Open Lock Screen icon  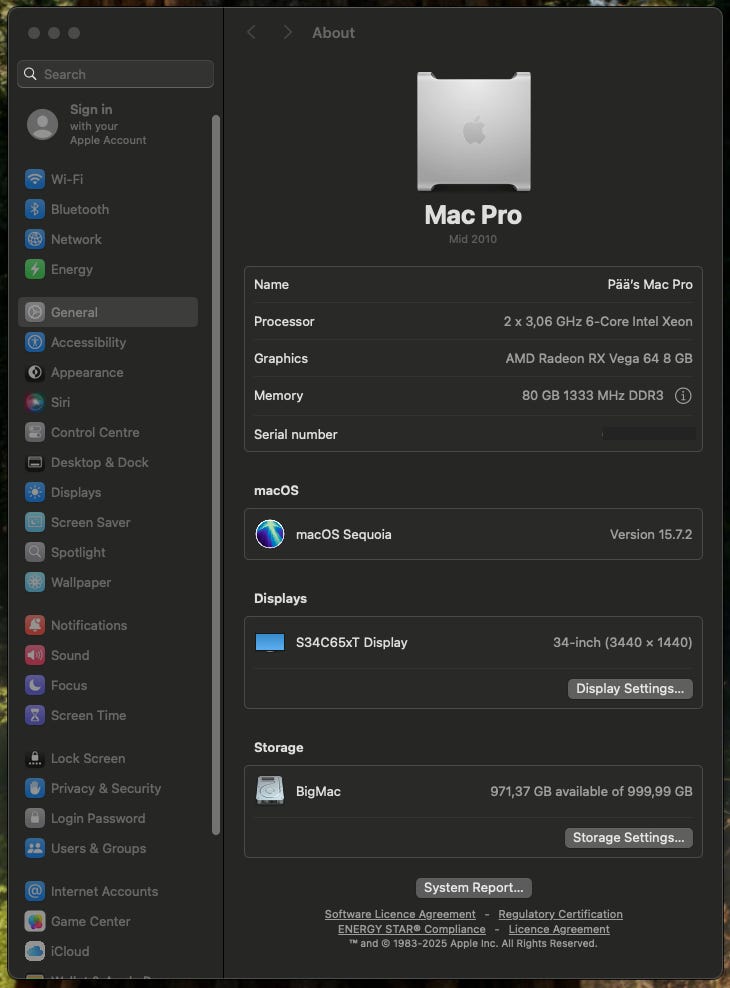(35, 759)
